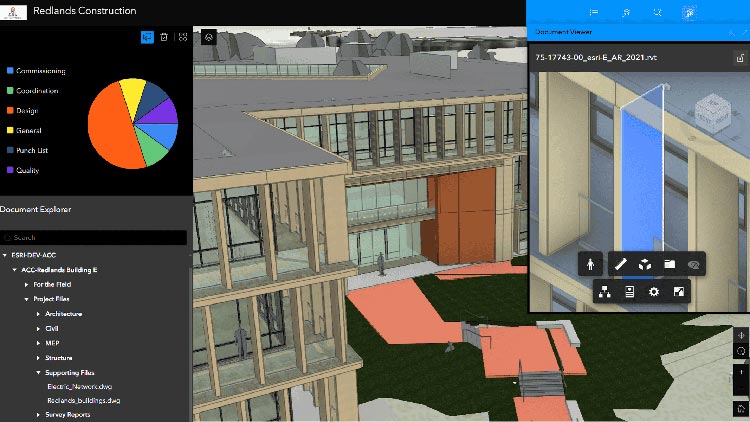The height and width of the screenshot is (422, 750).
Task: Toggle General legend item
Action: [24, 130]
